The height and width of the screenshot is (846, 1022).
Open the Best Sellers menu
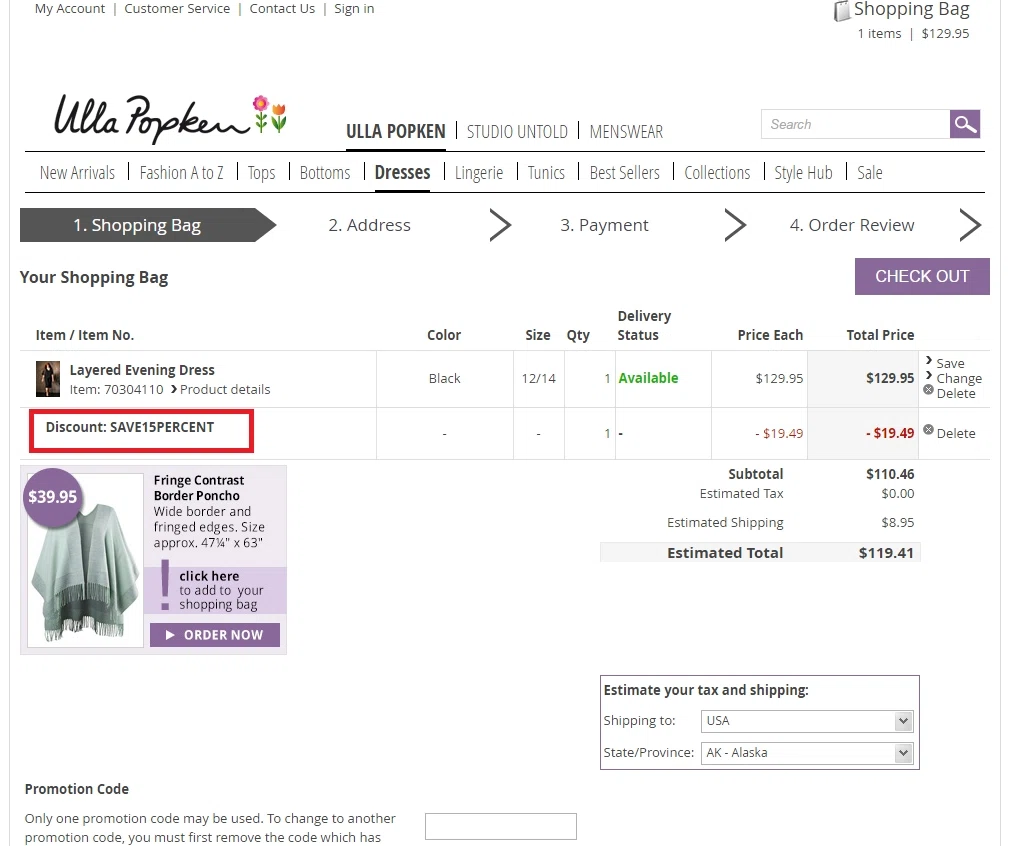pyautogui.click(x=624, y=173)
